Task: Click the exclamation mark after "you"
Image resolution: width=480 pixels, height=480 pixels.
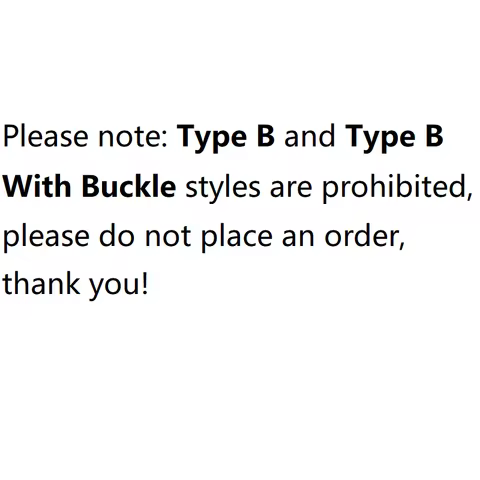Action: [144, 284]
